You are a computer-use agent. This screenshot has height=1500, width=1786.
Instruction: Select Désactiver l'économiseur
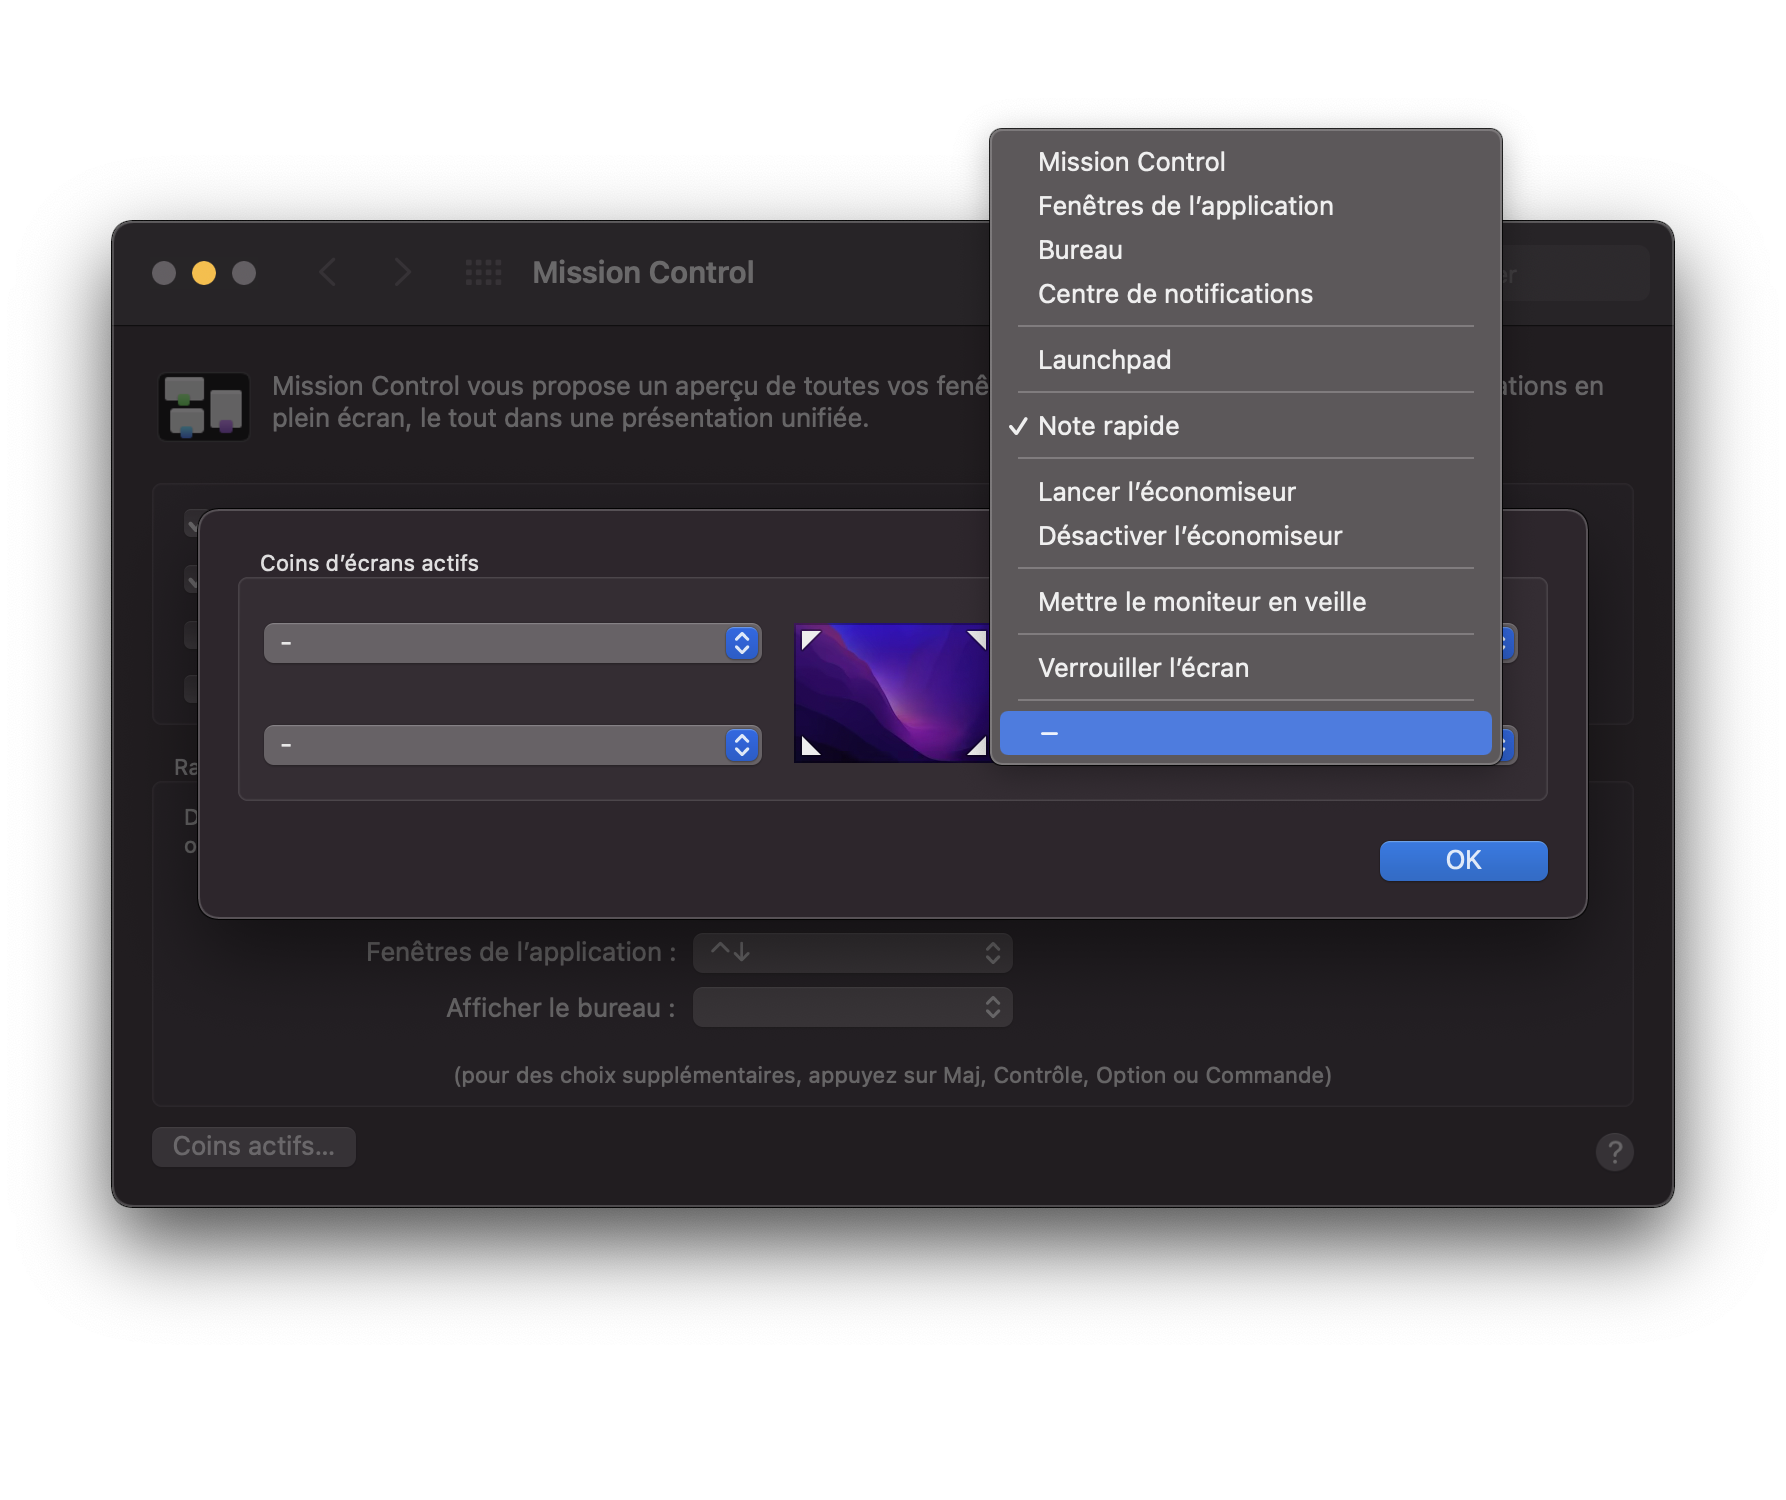(1245, 536)
